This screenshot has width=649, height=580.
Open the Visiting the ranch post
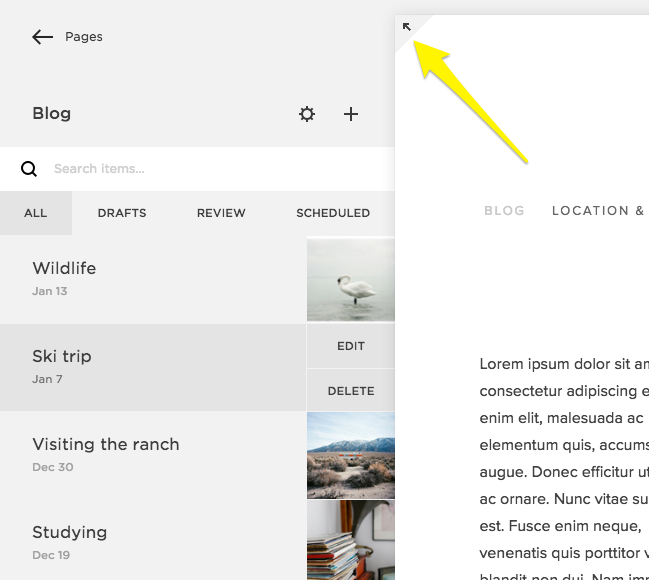(x=150, y=454)
